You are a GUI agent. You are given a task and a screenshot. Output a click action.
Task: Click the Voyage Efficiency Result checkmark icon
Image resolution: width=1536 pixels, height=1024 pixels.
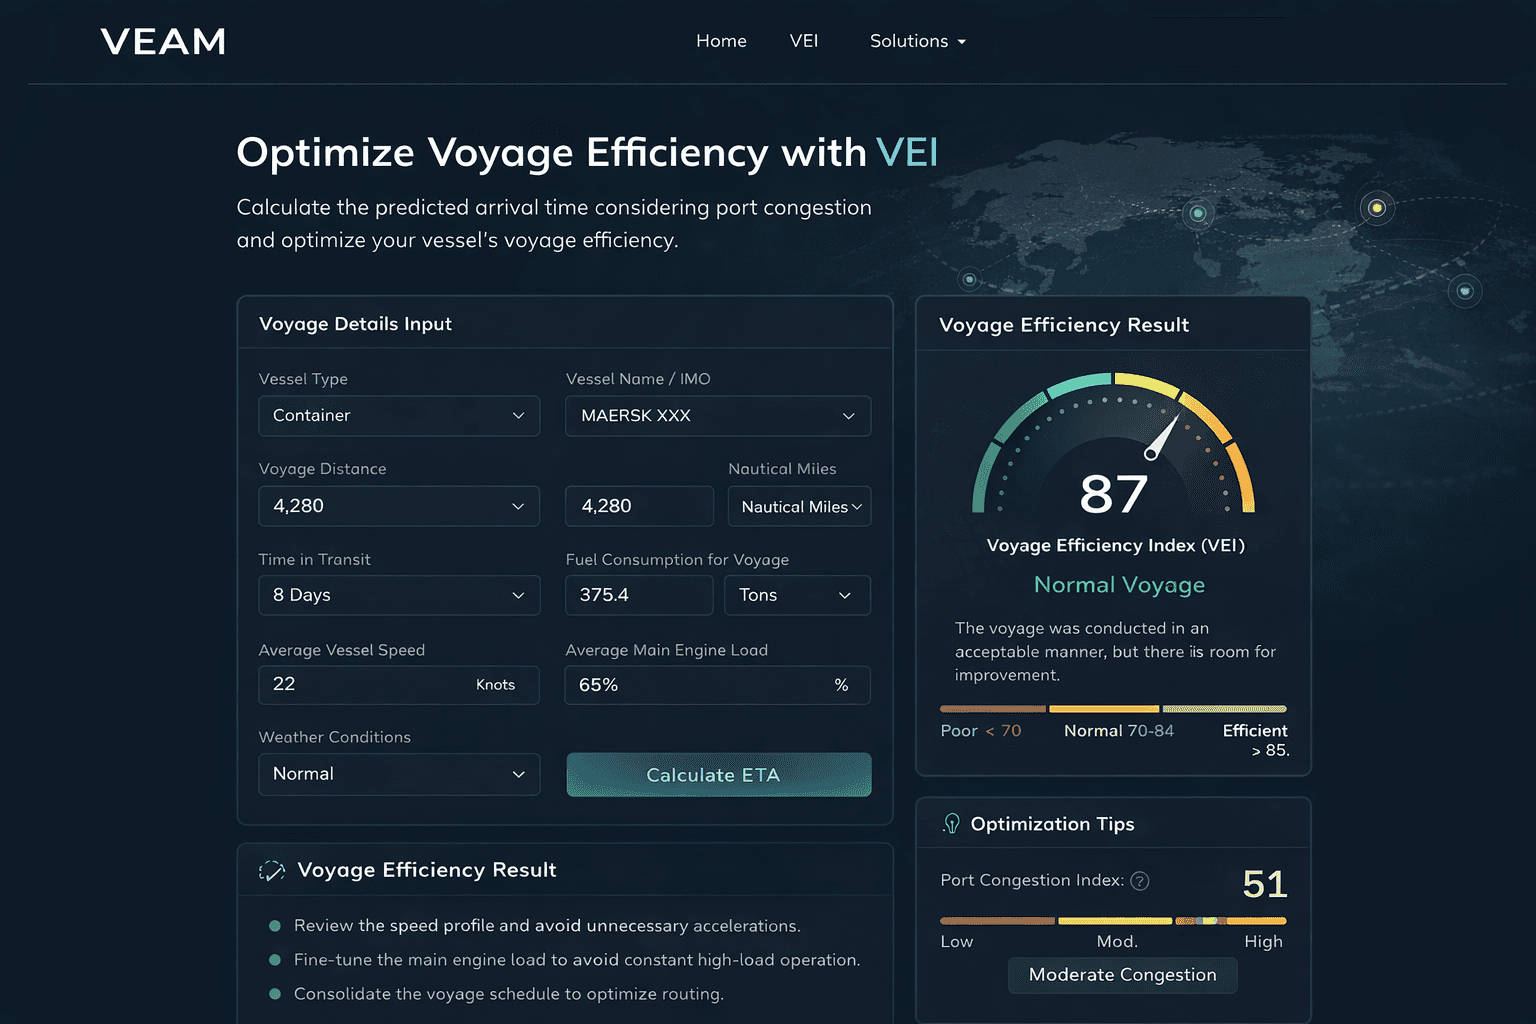(272, 871)
